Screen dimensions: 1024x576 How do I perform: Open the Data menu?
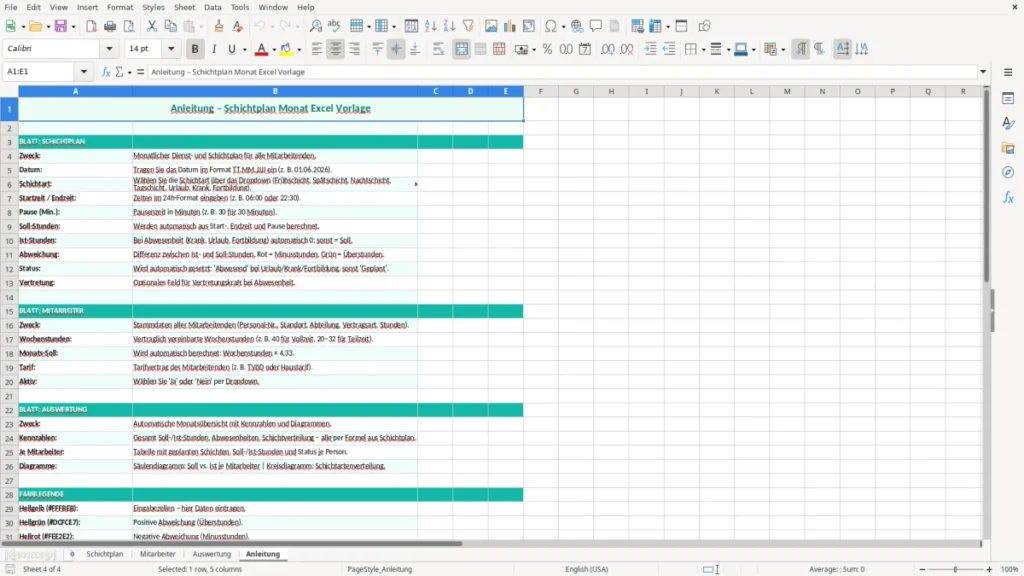coord(212,7)
